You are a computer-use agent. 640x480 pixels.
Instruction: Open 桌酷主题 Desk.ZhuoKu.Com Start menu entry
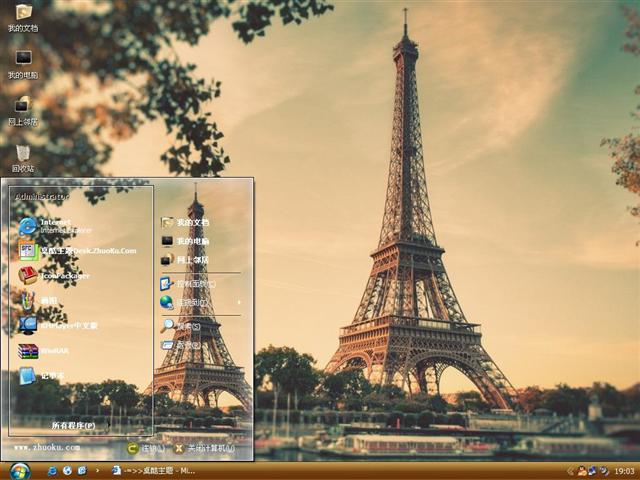tap(78, 251)
